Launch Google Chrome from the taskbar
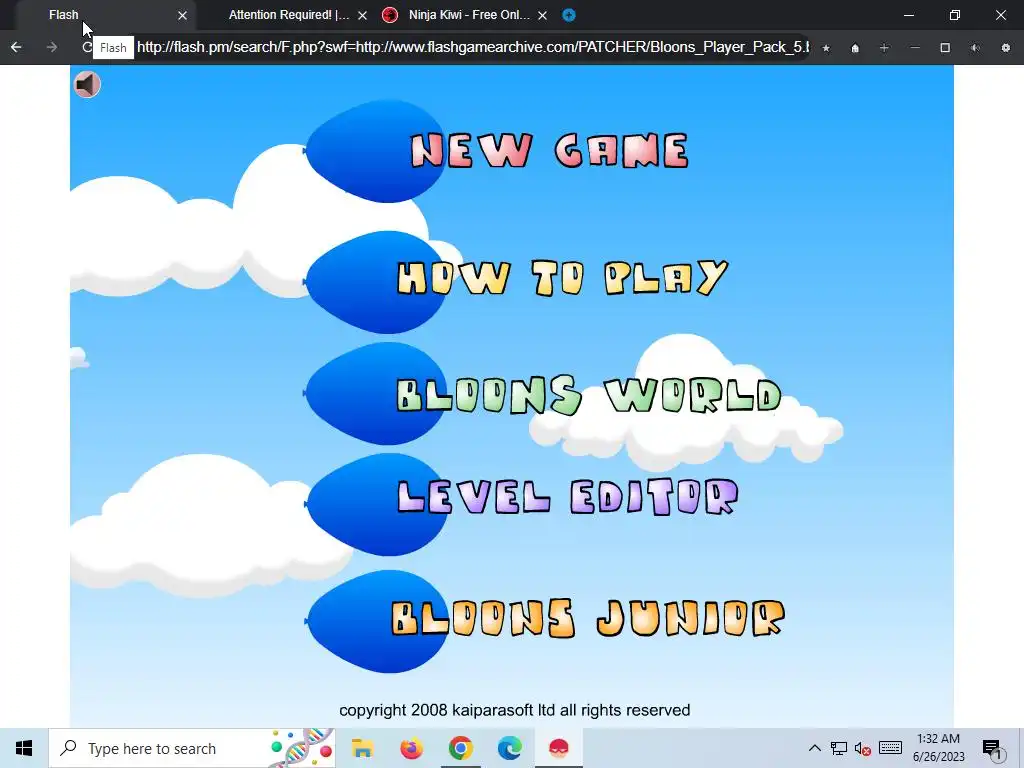 pos(460,748)
